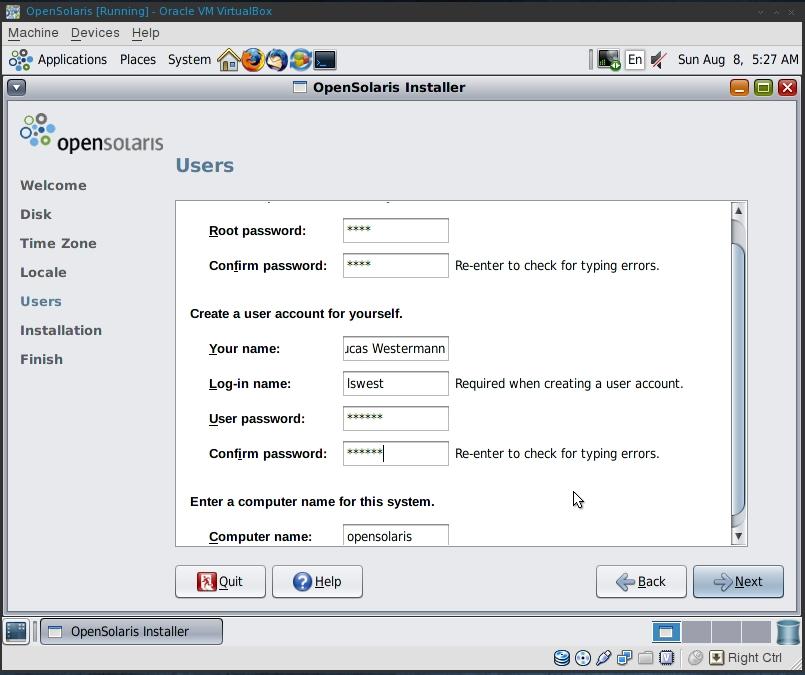
Task: Click the Right Ctrl host key label
Action: click(x=754, y=658)
